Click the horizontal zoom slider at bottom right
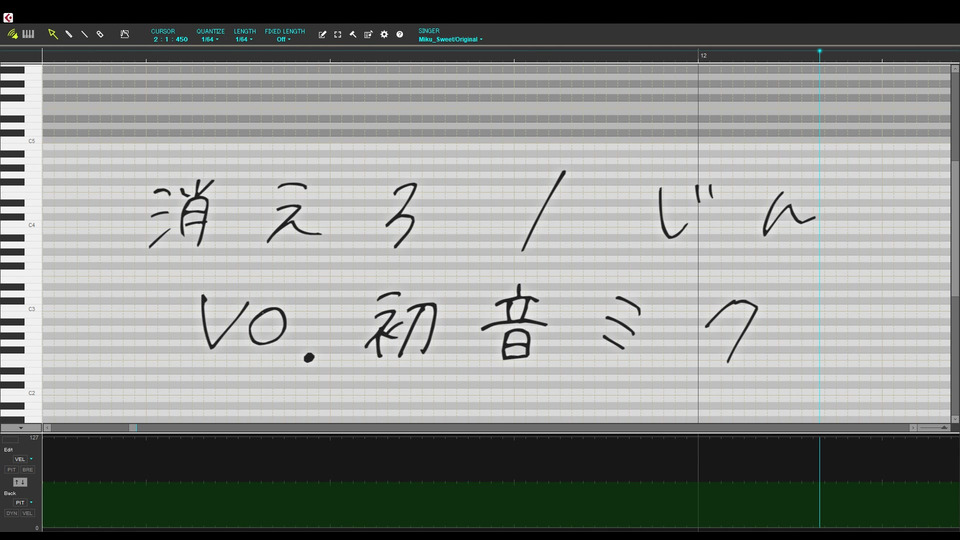 point(934,427)
